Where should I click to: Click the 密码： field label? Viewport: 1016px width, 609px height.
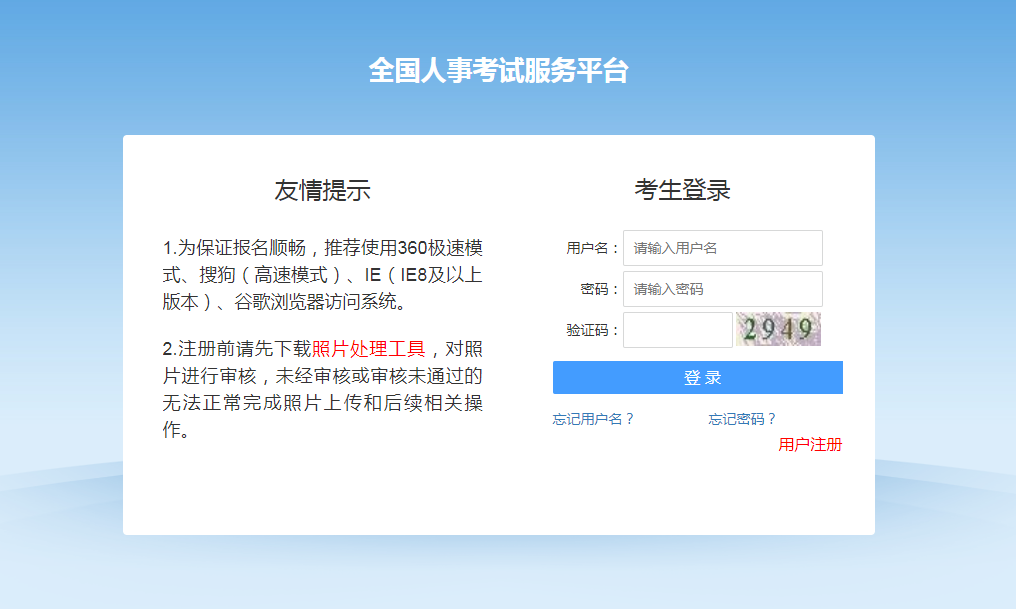600,289
